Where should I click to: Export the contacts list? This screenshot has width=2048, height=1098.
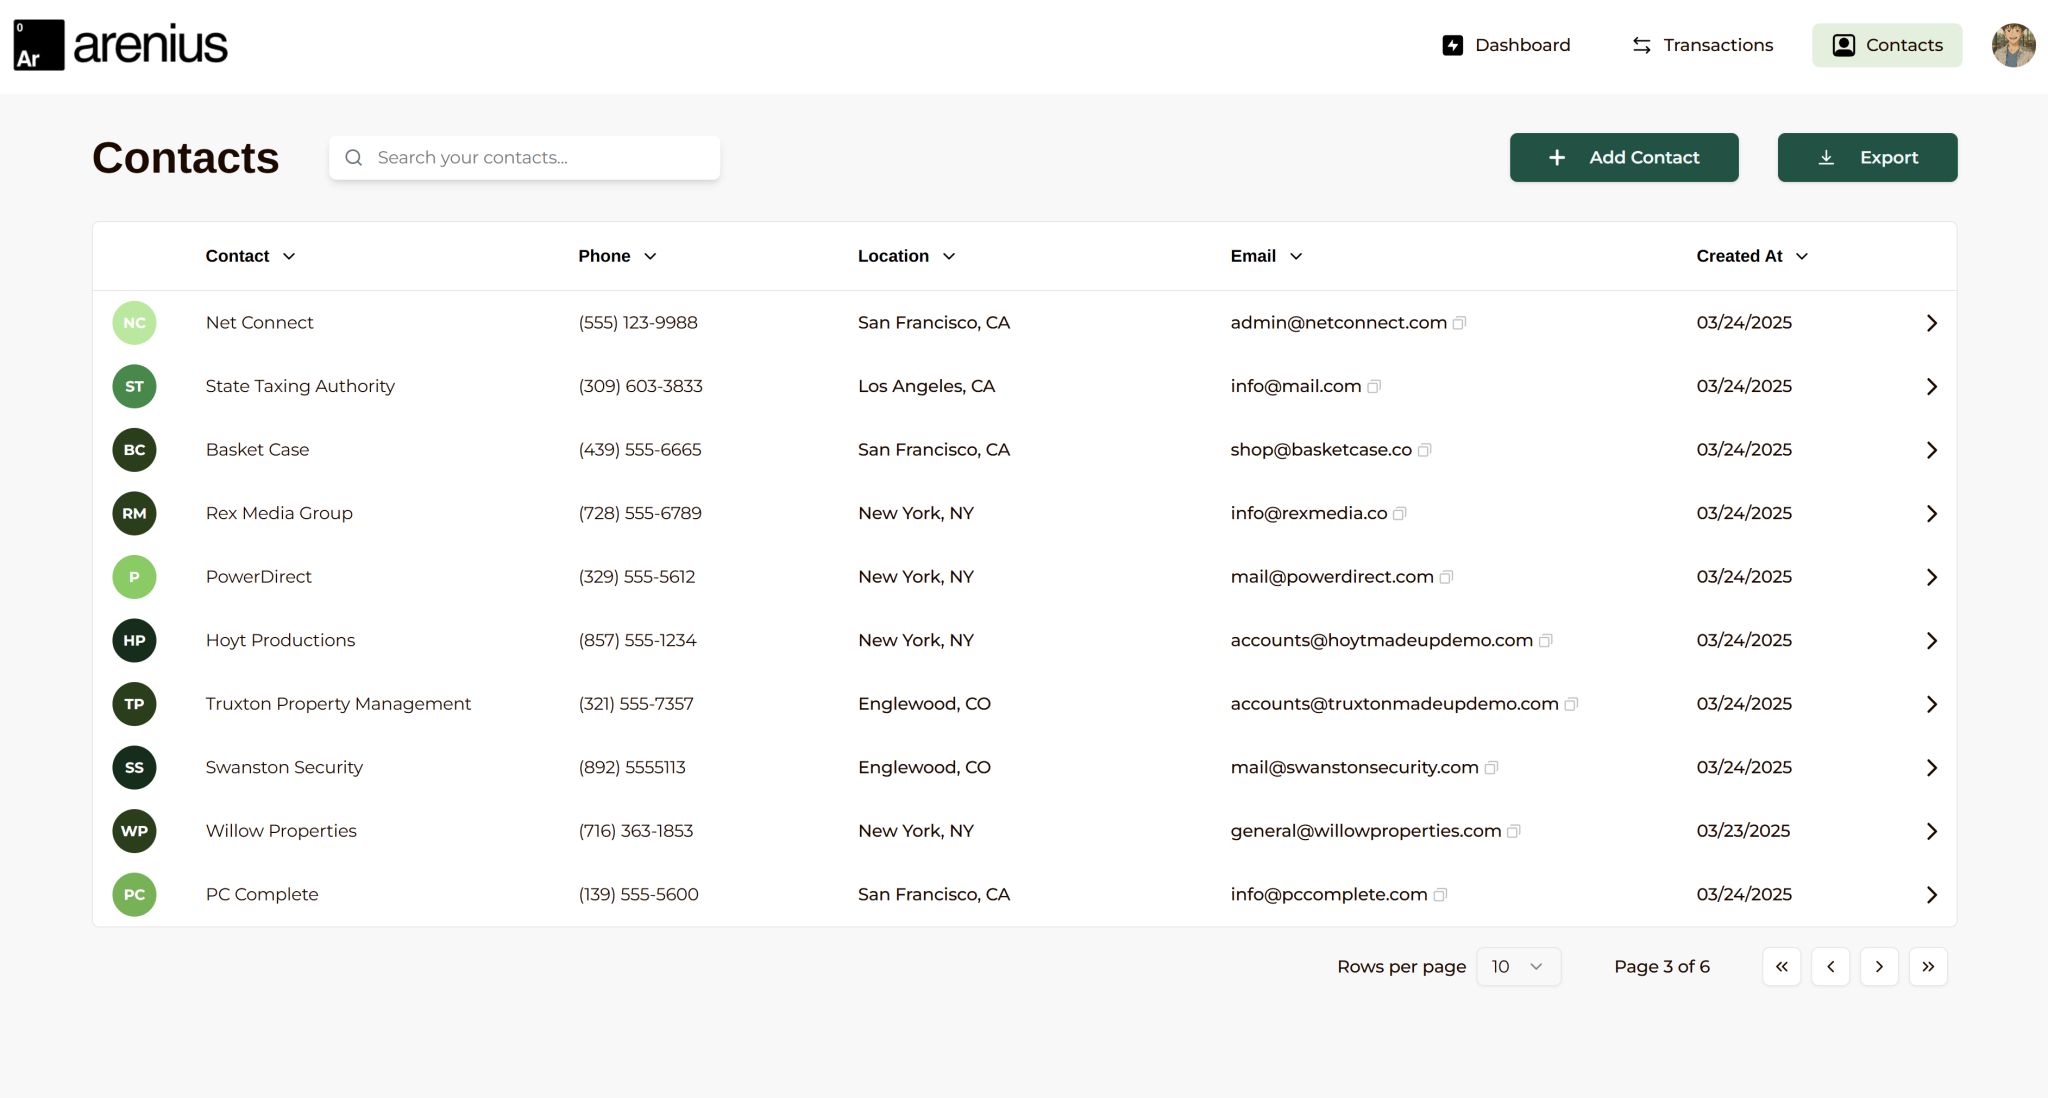pyautogui.click(x=1867, y=157)
